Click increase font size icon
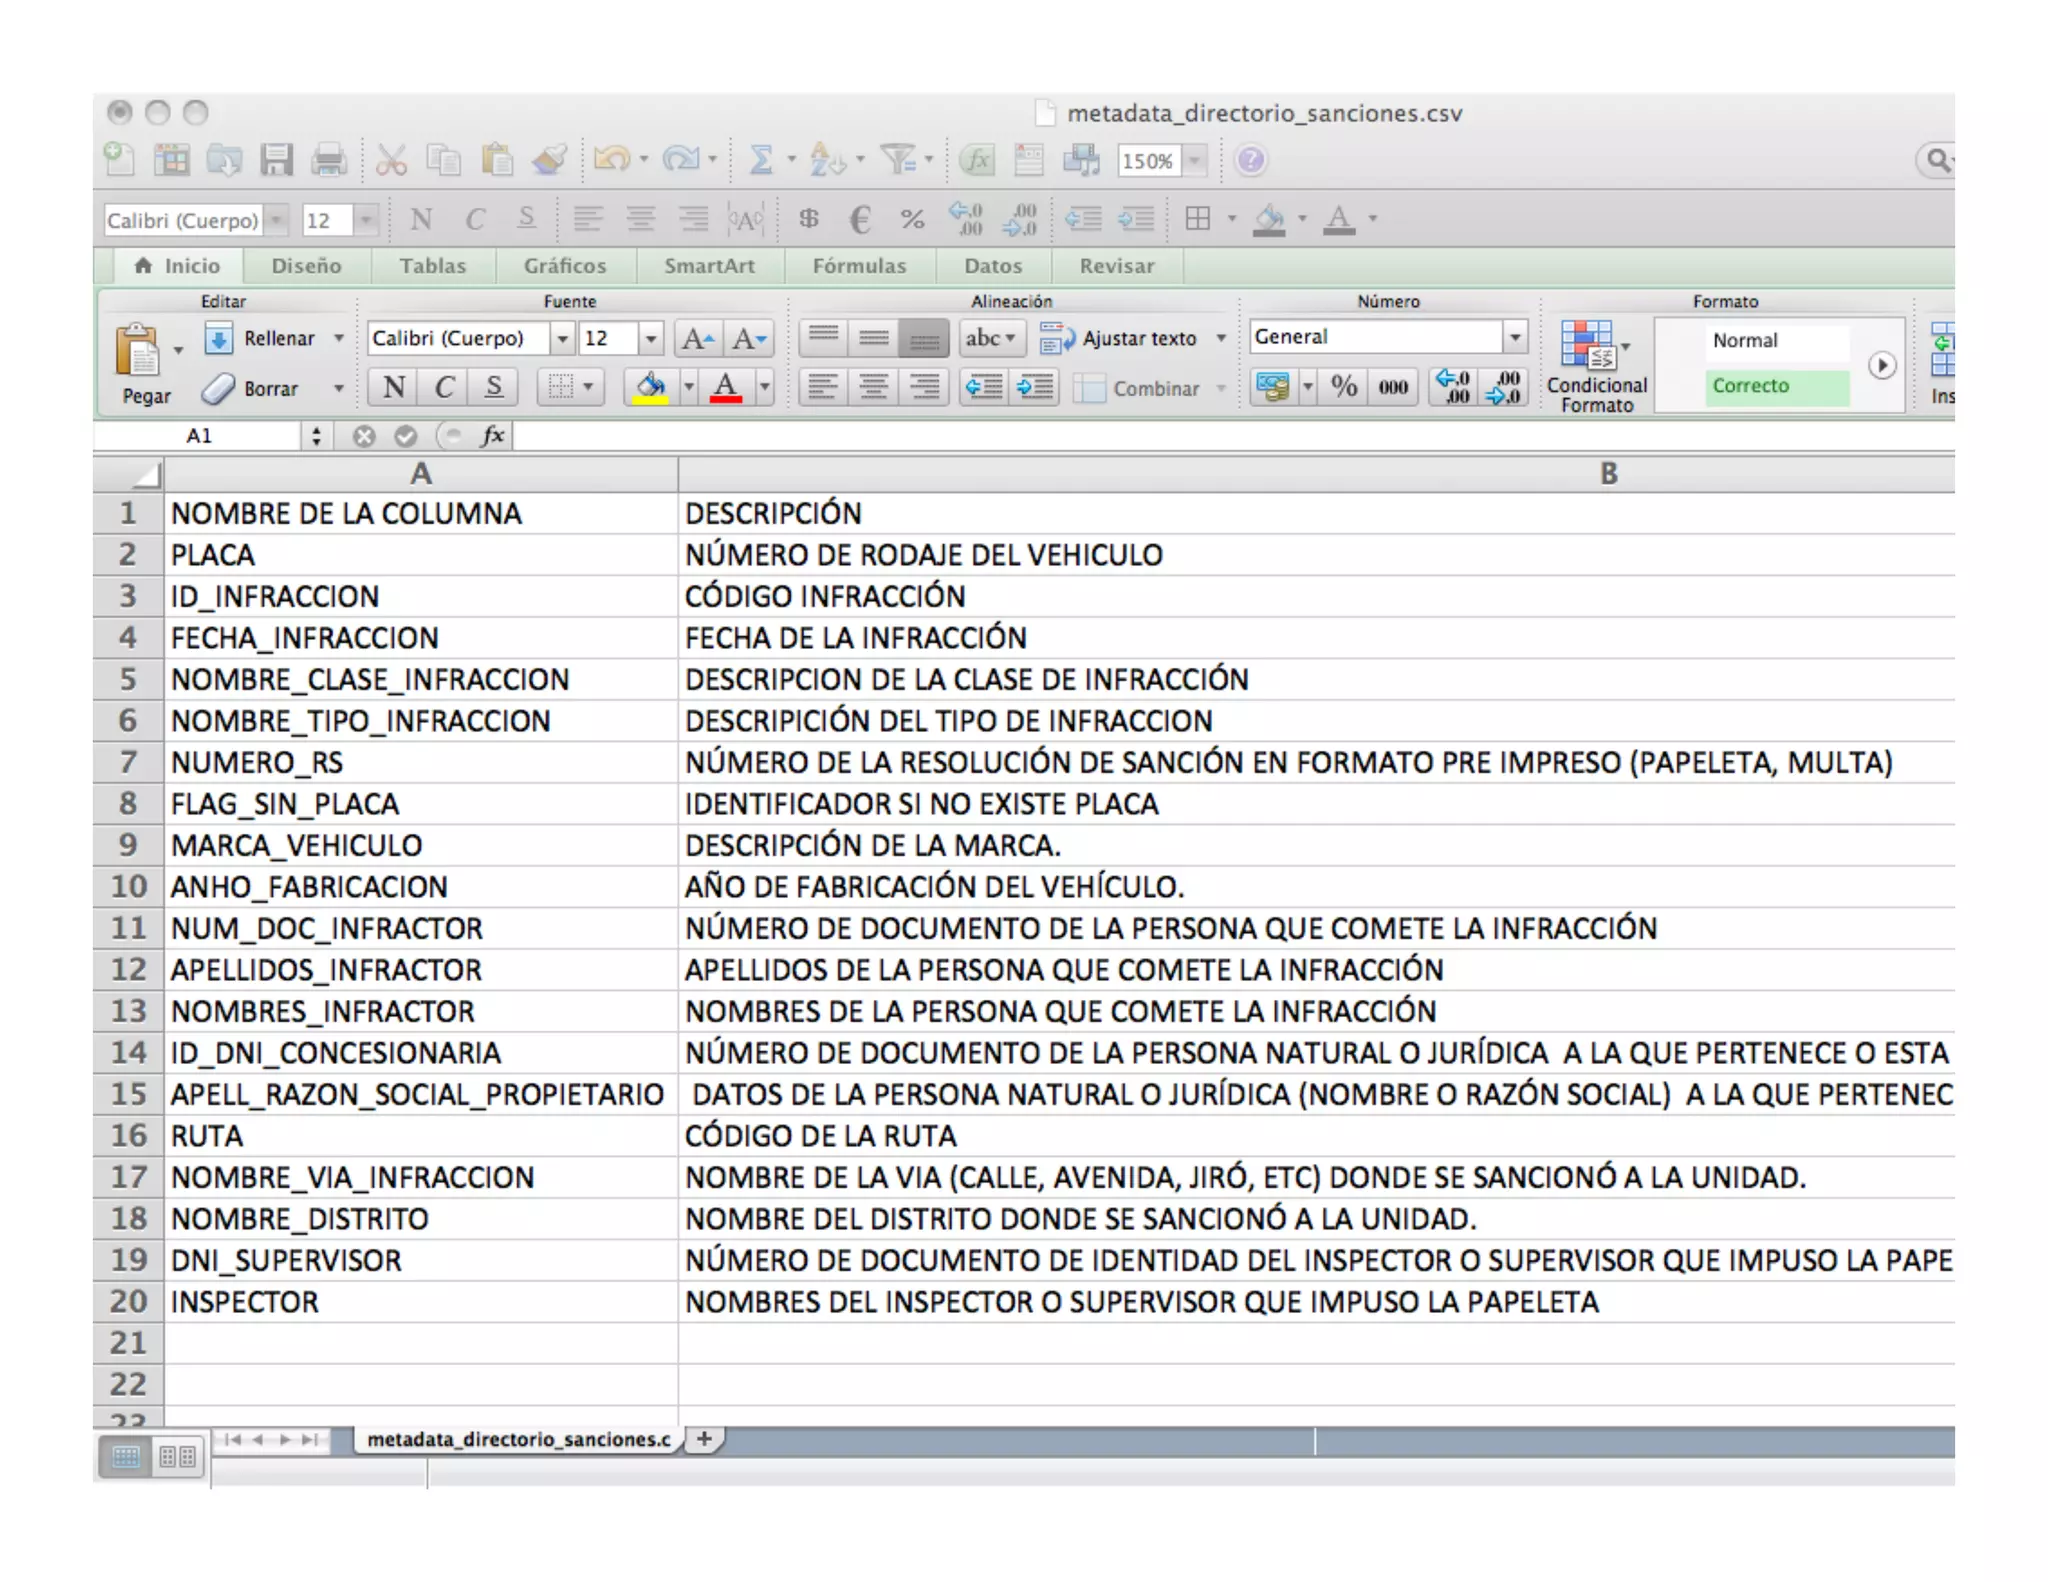This screenshot has width=2048, height=1582. pos(697,339)
